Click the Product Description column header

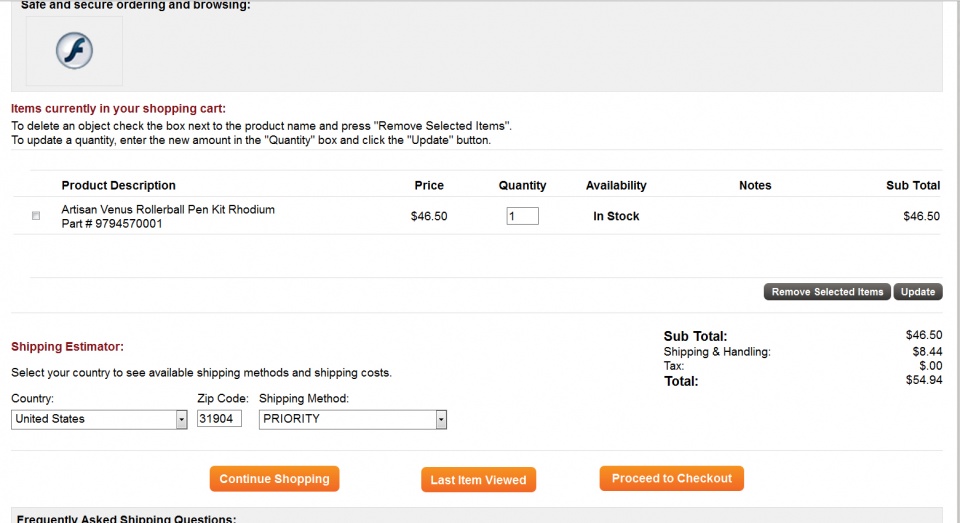[x=118, y=185]
